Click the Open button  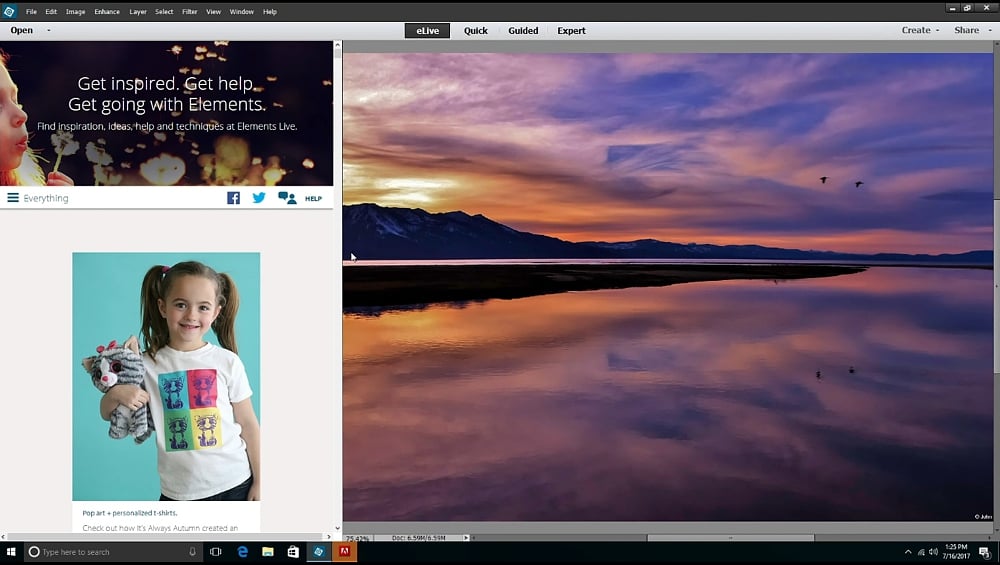tap(22, 30)
